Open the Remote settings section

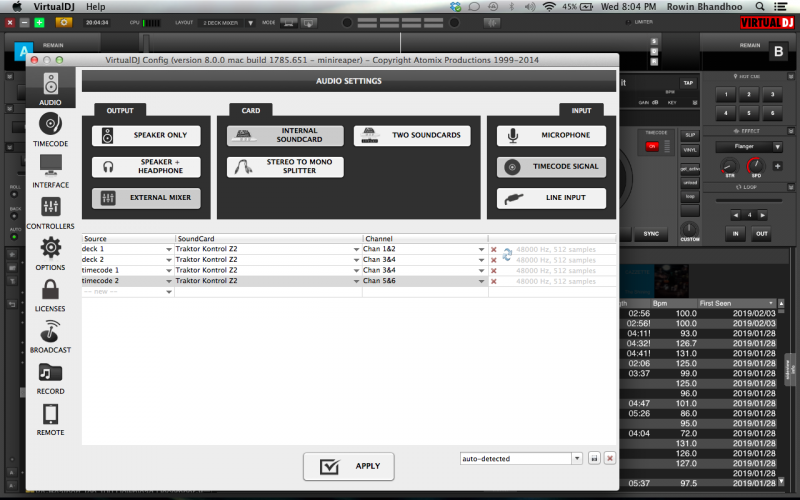50,419
